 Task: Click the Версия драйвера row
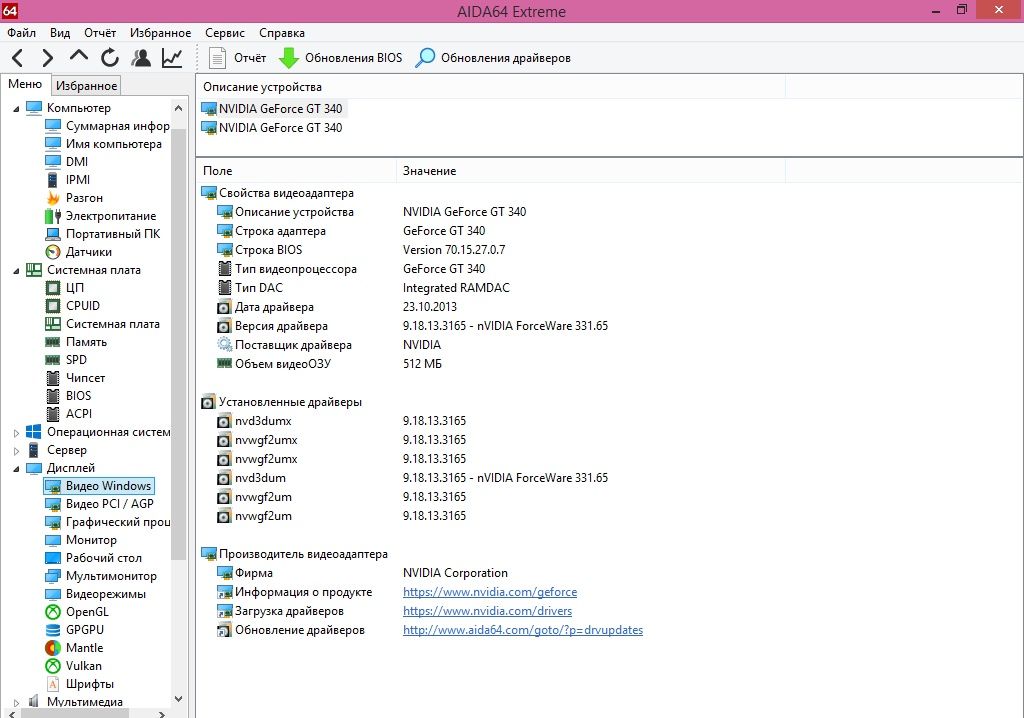click(411, 326)
